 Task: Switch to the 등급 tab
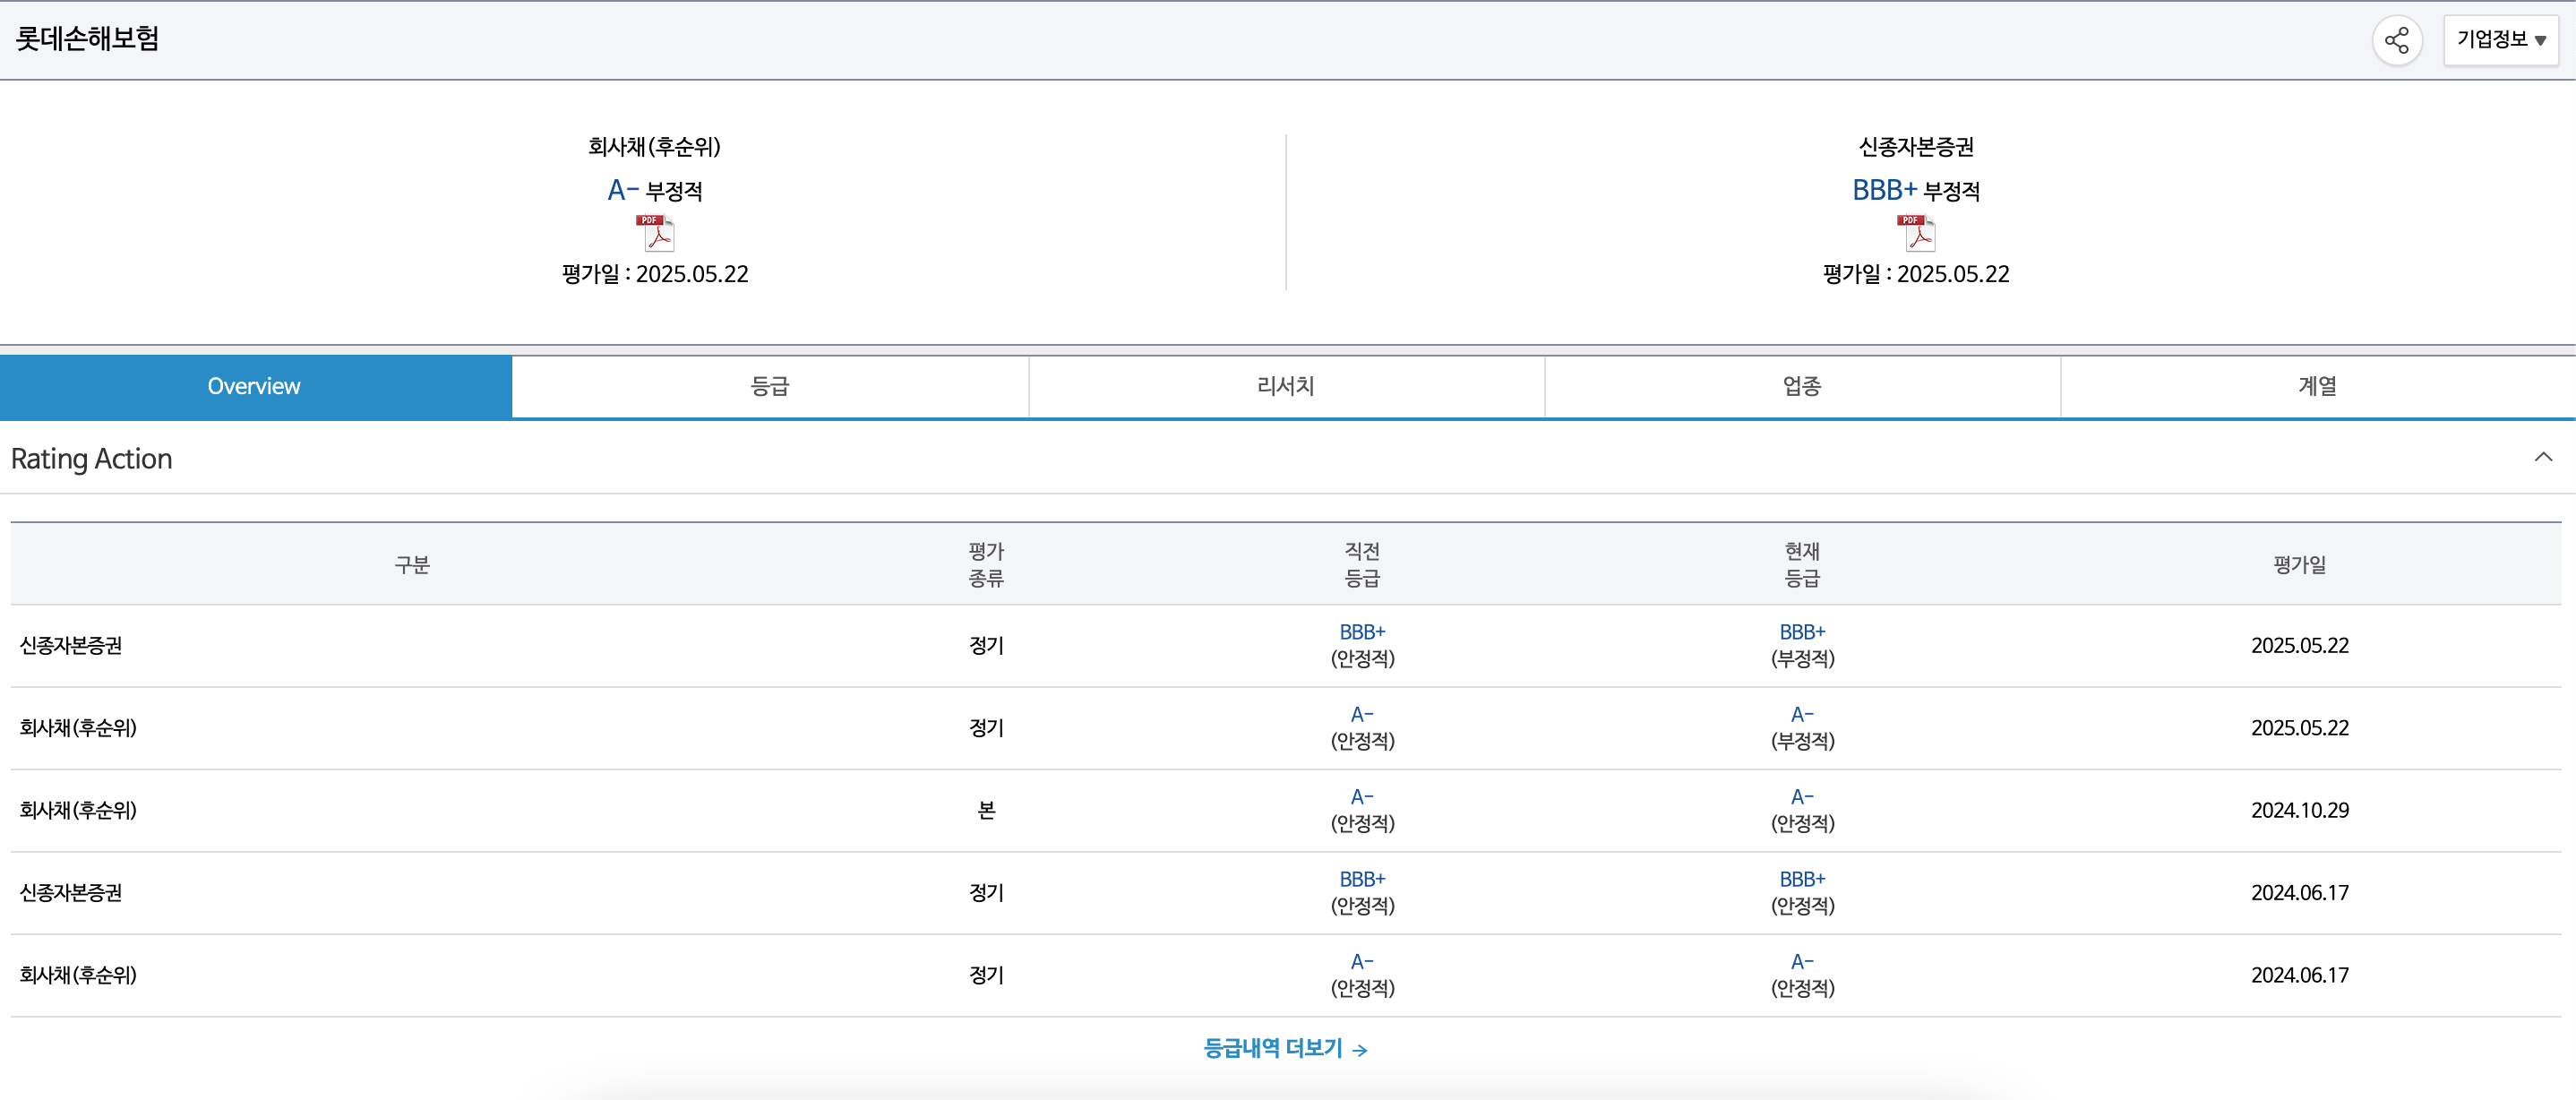(x=770, y=387)
